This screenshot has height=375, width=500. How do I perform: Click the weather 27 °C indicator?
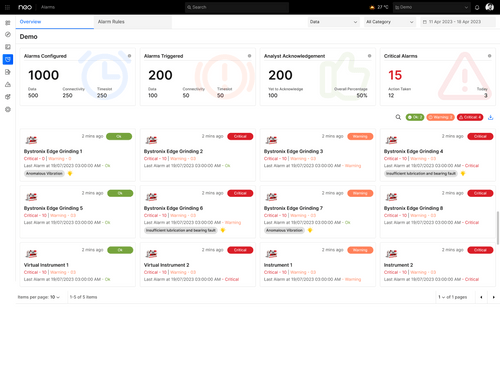click(x=379, y=7)
